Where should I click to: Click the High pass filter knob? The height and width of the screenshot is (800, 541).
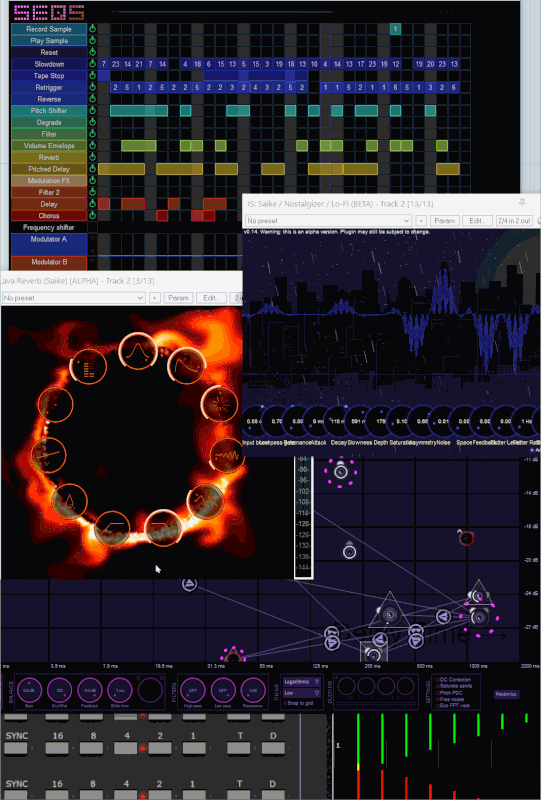click(193, 690)
